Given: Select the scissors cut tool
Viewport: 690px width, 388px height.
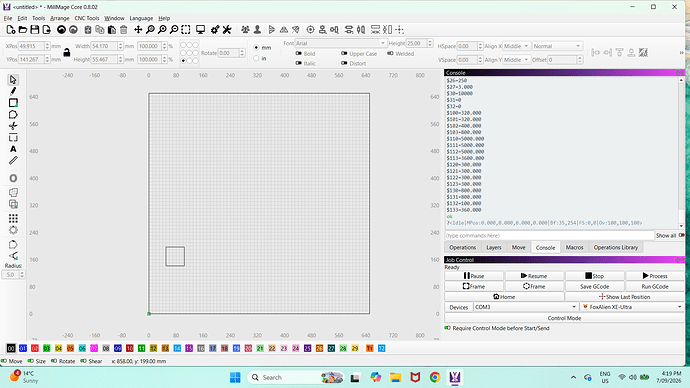Looking at the screenshot, I should [x=13, y=126].
